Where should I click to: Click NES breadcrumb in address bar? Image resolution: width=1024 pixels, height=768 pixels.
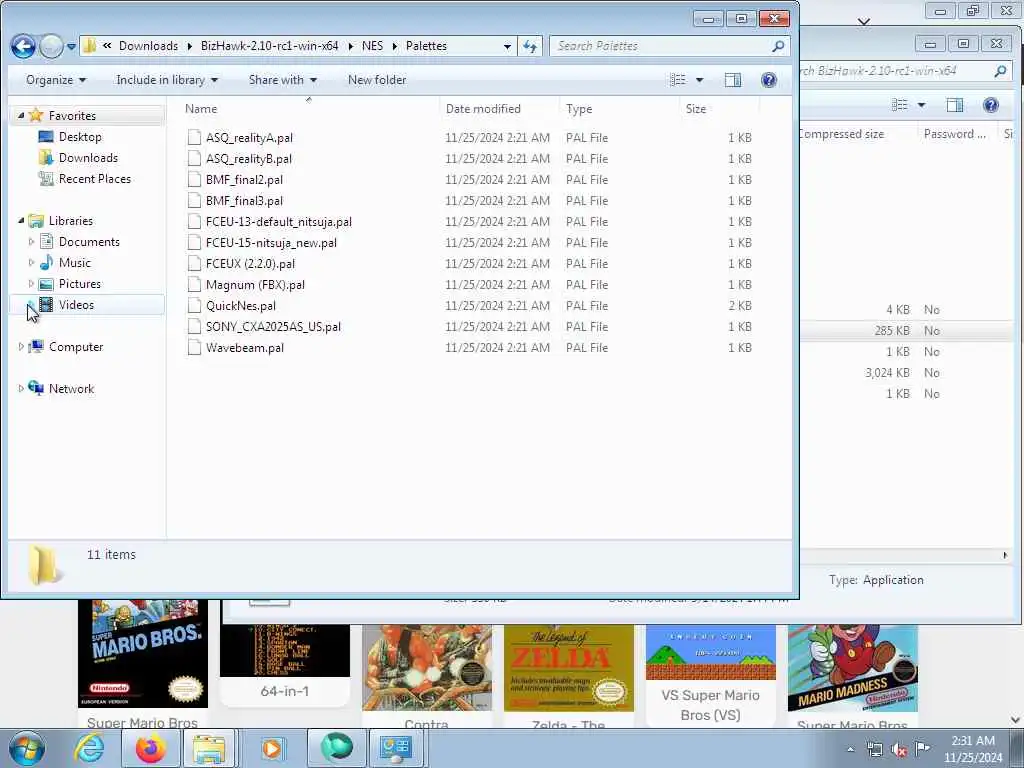point(372,46)
